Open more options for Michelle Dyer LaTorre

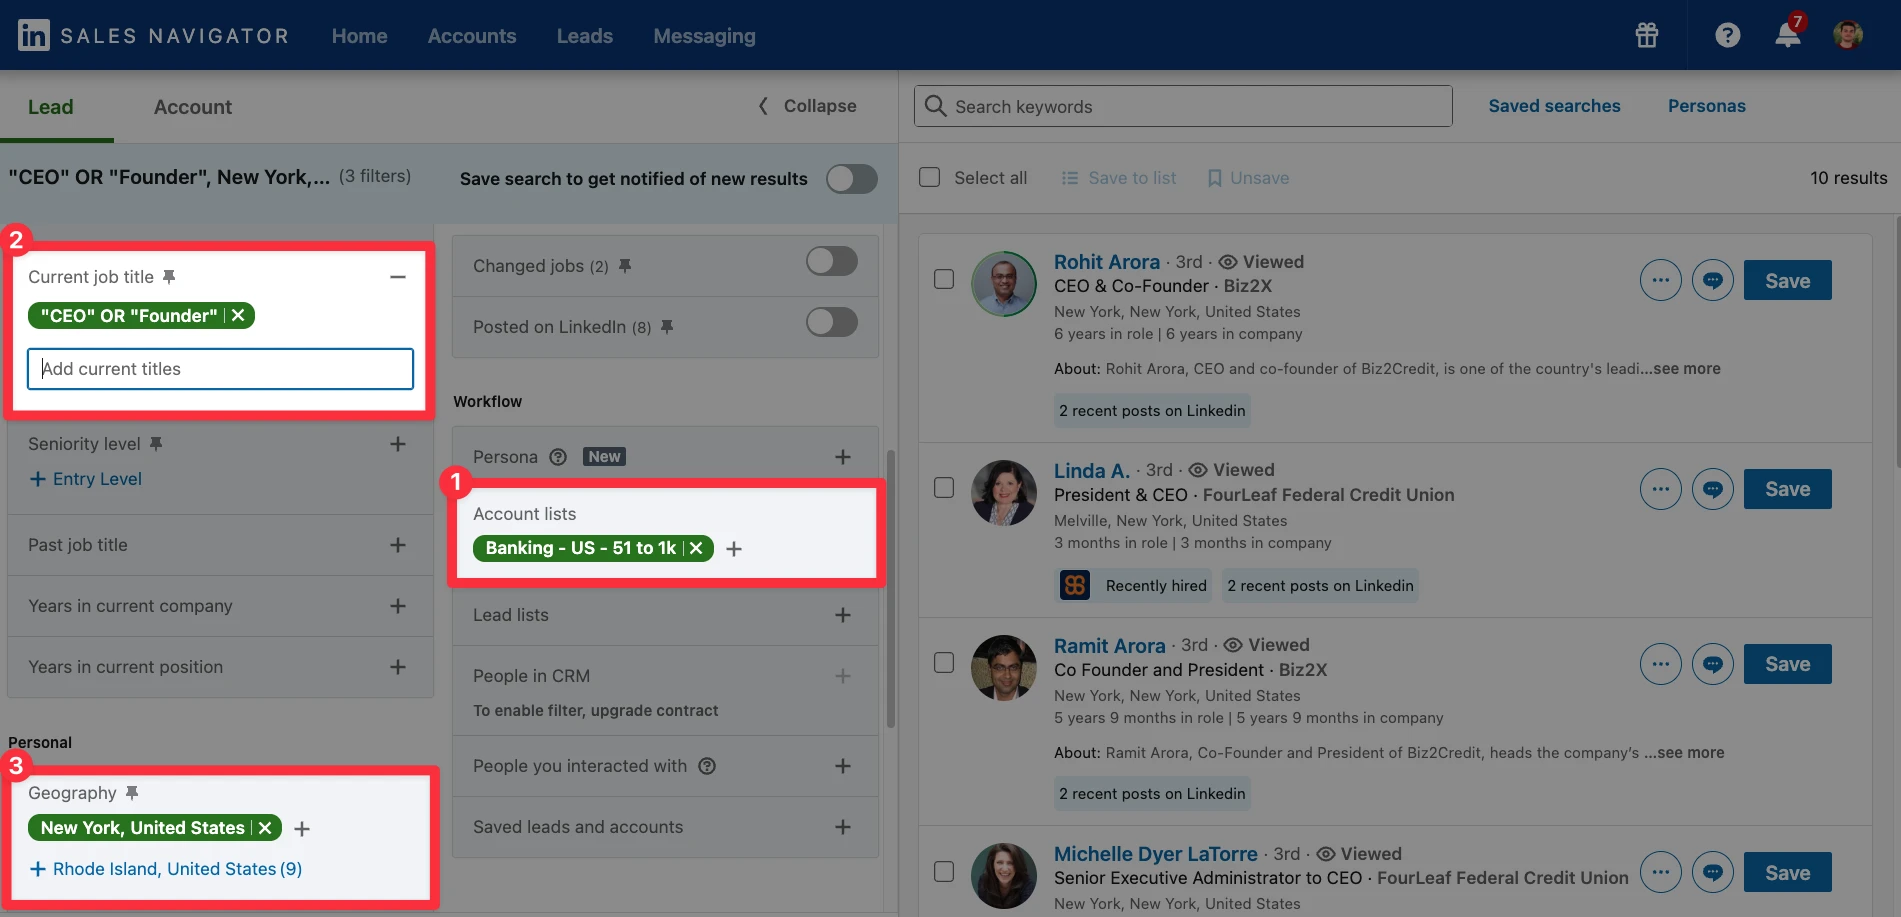point(1660,873)
